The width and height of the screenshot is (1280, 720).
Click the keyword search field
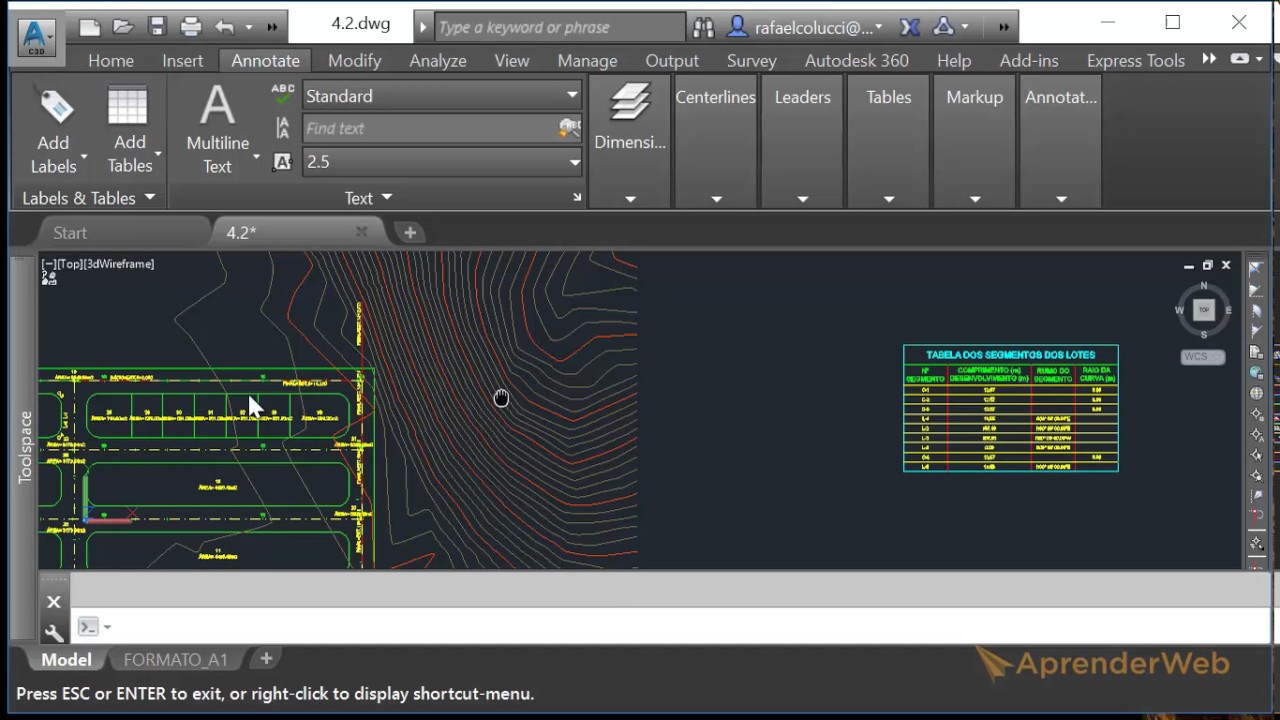560,27
